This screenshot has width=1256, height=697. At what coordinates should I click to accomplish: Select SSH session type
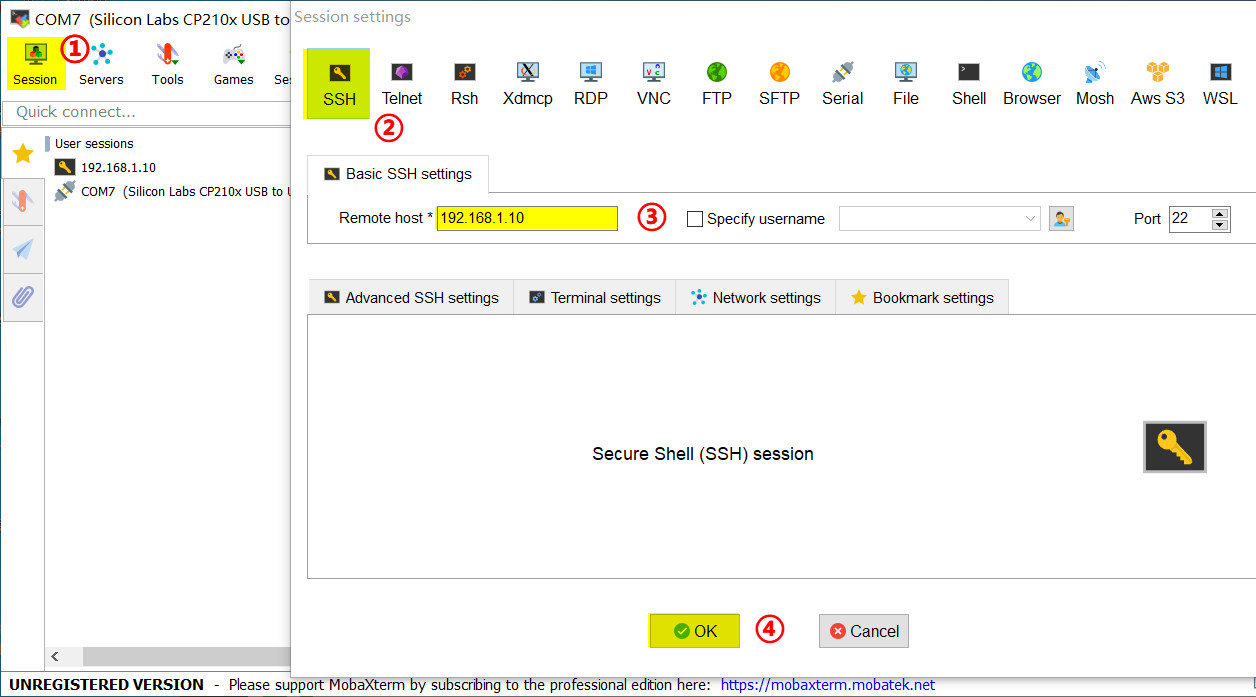[x=339, y=84]
